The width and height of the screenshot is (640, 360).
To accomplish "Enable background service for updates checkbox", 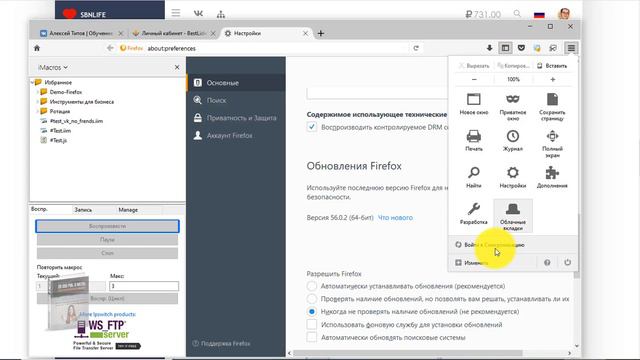I will (x=311, y=324).
